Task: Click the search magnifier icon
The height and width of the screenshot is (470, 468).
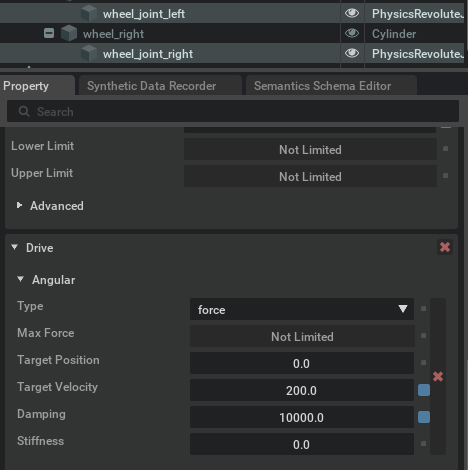Action: [x=24, y=111]
